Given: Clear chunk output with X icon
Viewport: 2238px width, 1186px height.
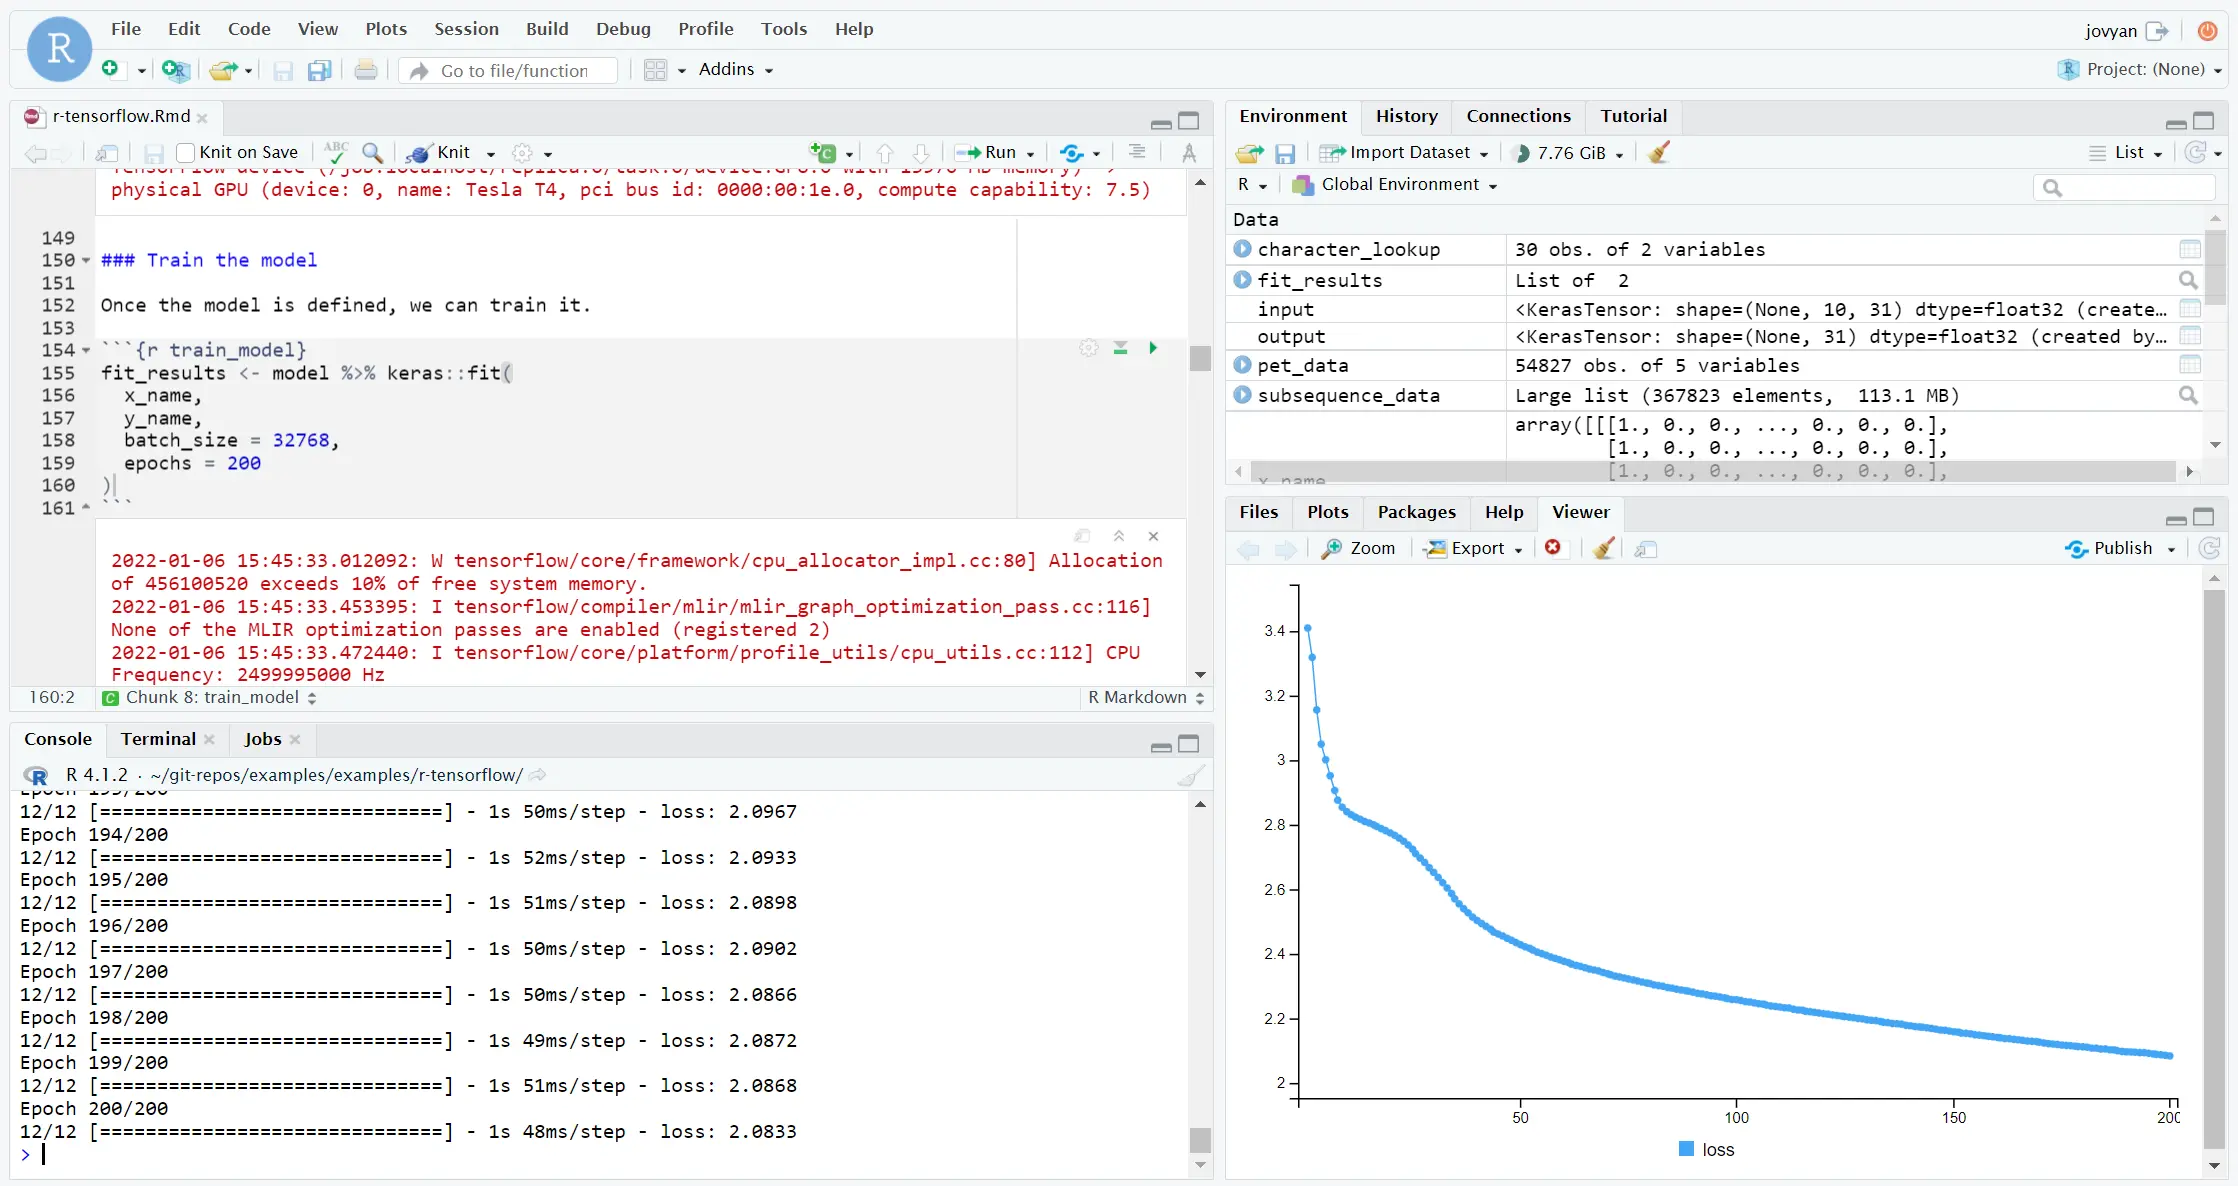Looking at the screenshot, I should pos(1153,536).
